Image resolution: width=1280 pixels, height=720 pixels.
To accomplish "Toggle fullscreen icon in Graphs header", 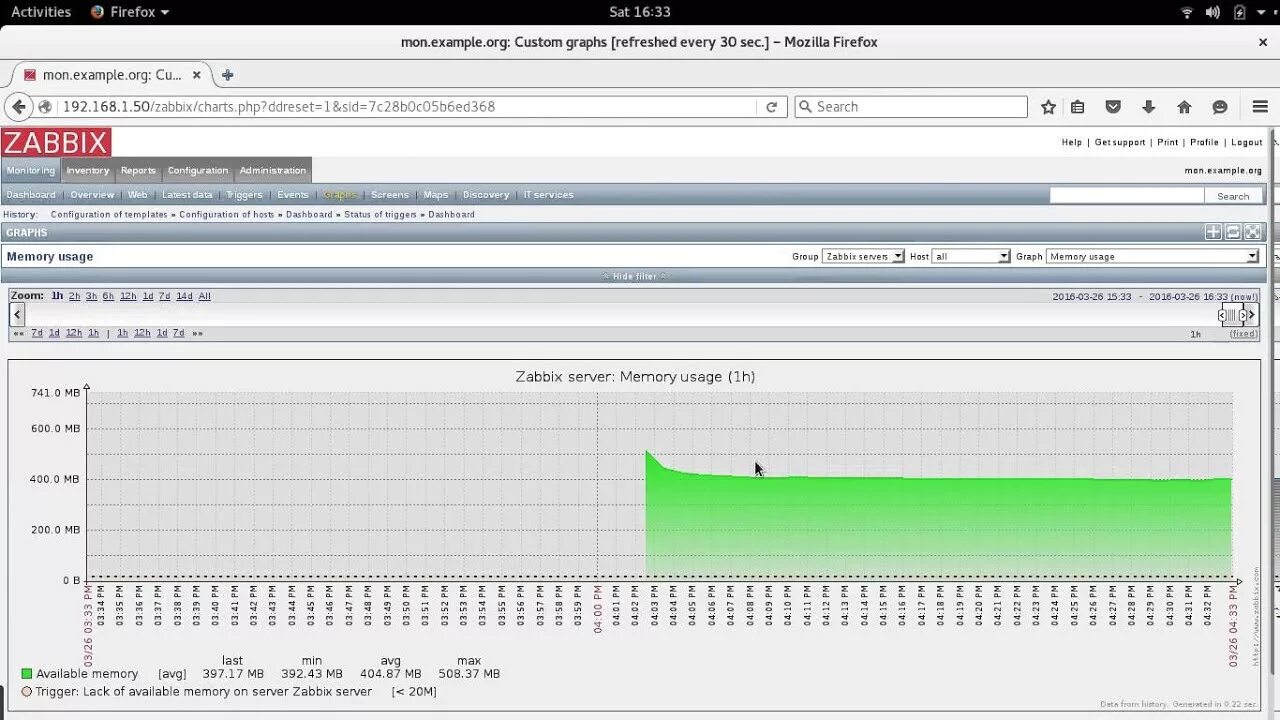I will coord(1253,232).
